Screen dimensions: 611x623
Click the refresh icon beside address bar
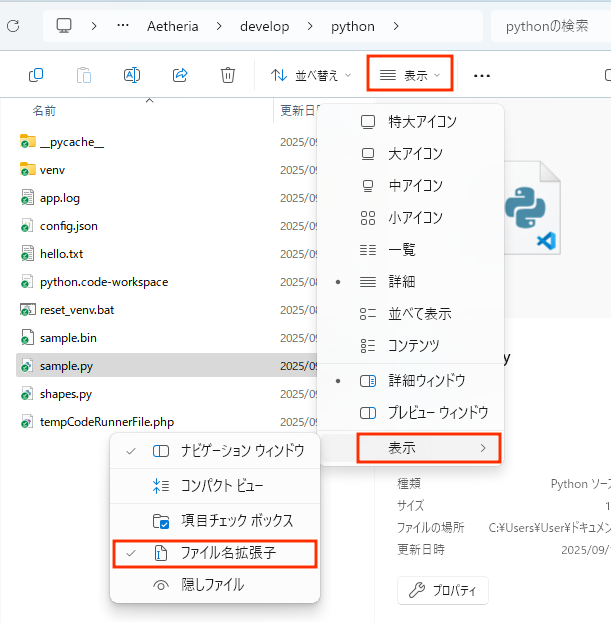tap(13, 25)
